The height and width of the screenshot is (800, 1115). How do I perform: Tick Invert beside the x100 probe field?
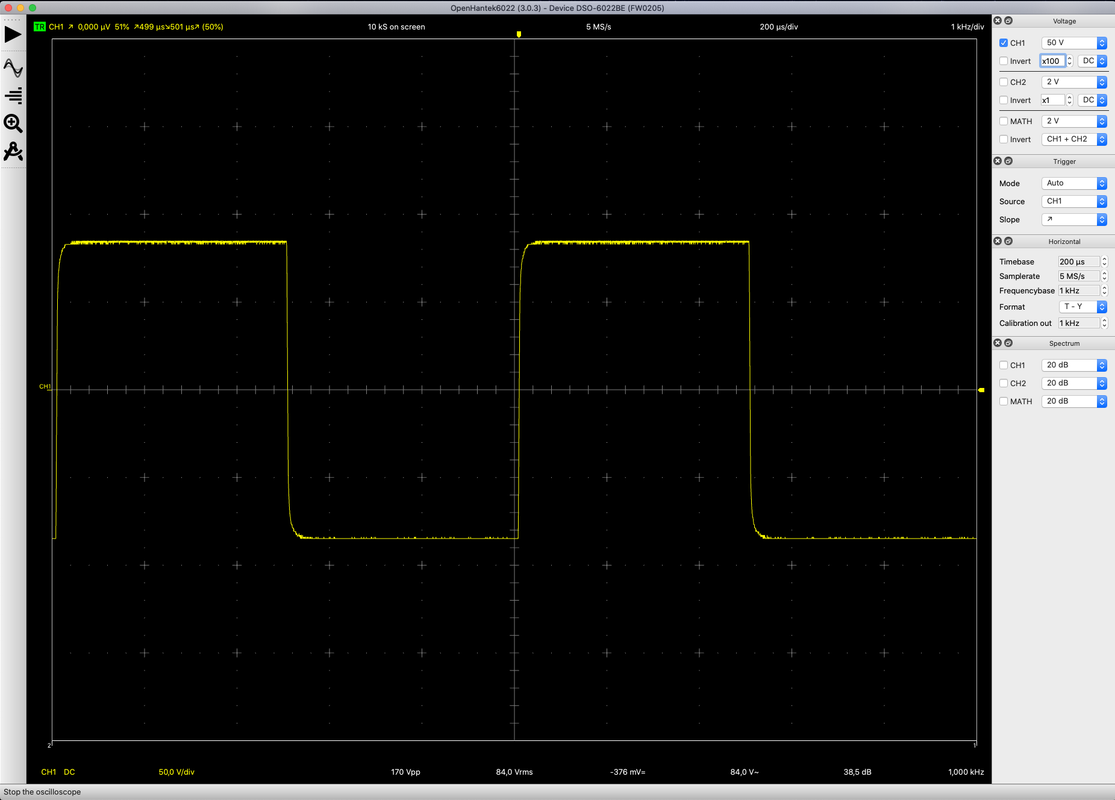(1003, 61)
